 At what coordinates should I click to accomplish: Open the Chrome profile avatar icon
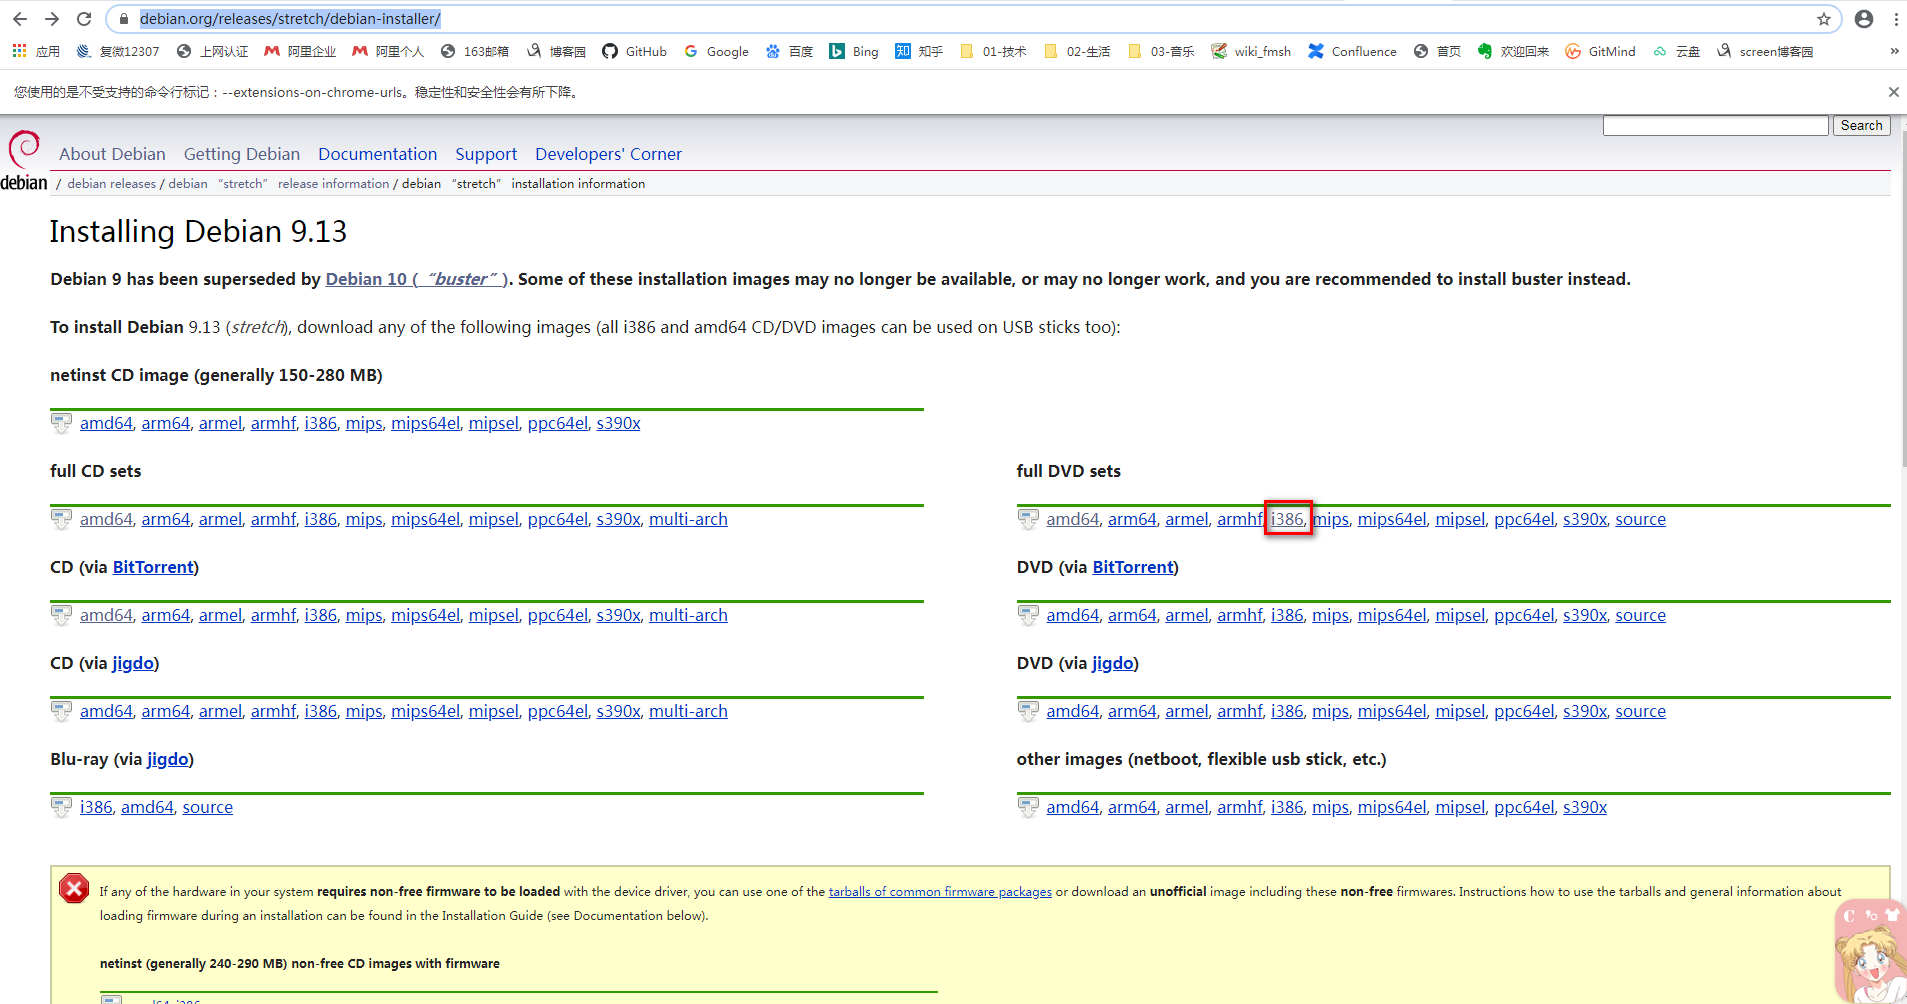tap(1864, 19)
